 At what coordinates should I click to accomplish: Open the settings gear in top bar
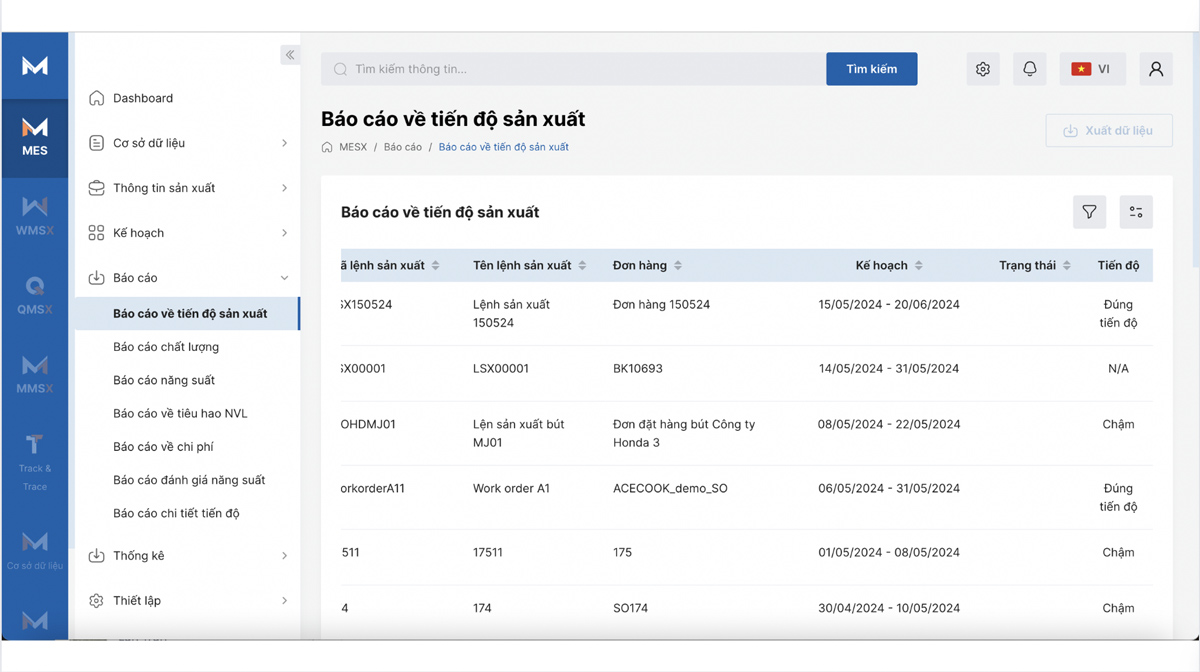pyautogui.click(x=983, y=69)
